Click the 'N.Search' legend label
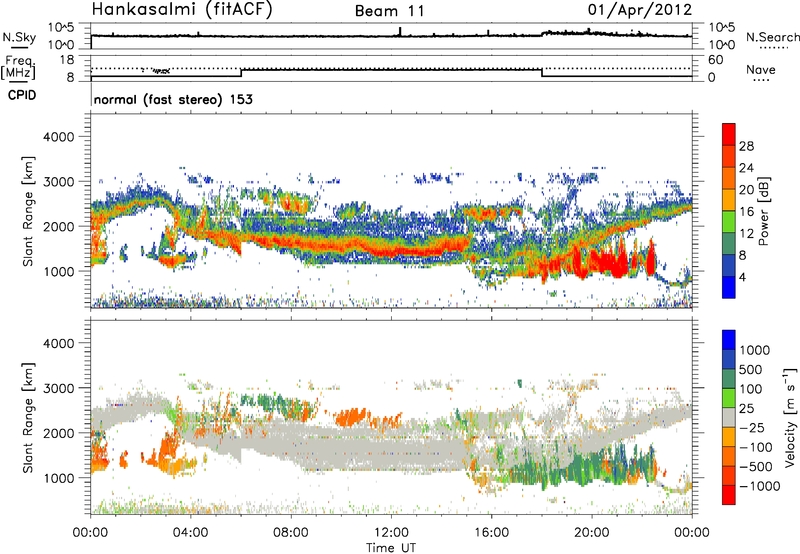800x554 pixels. (x=773, y=37)
